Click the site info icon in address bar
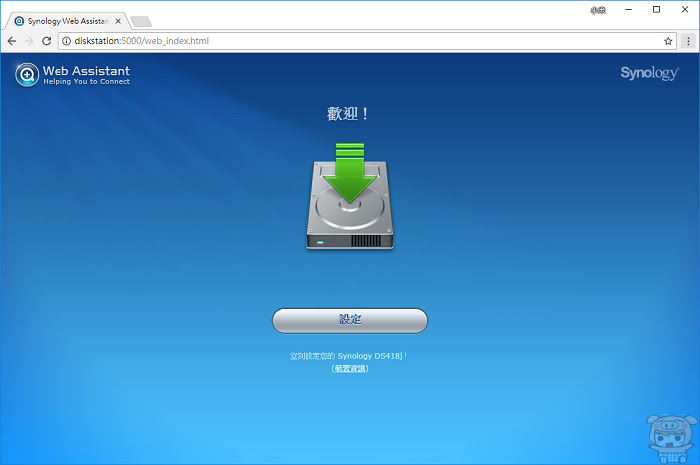 coord(67,41)
